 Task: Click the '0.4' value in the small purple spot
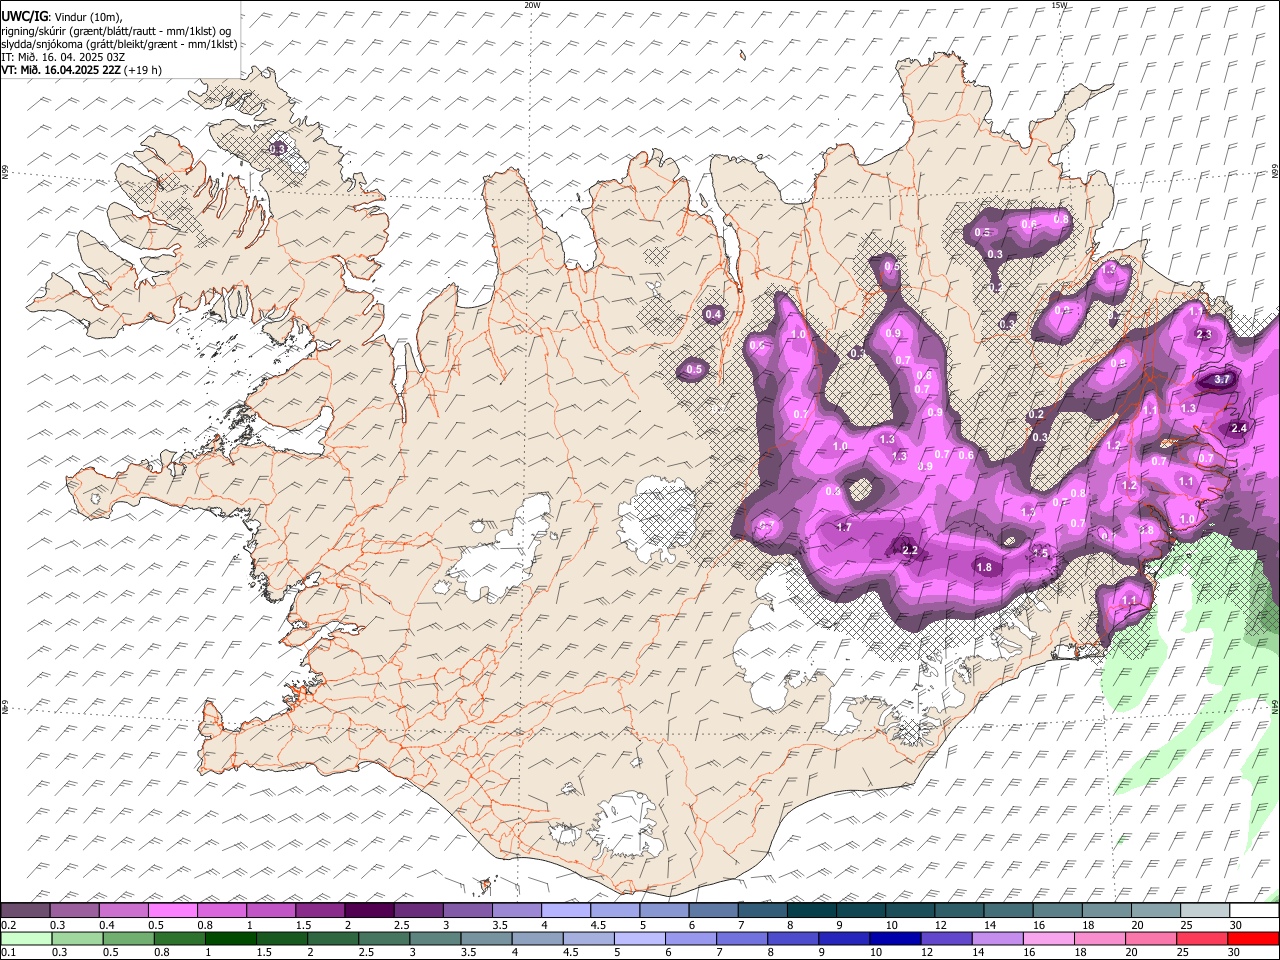click(714, 315)
